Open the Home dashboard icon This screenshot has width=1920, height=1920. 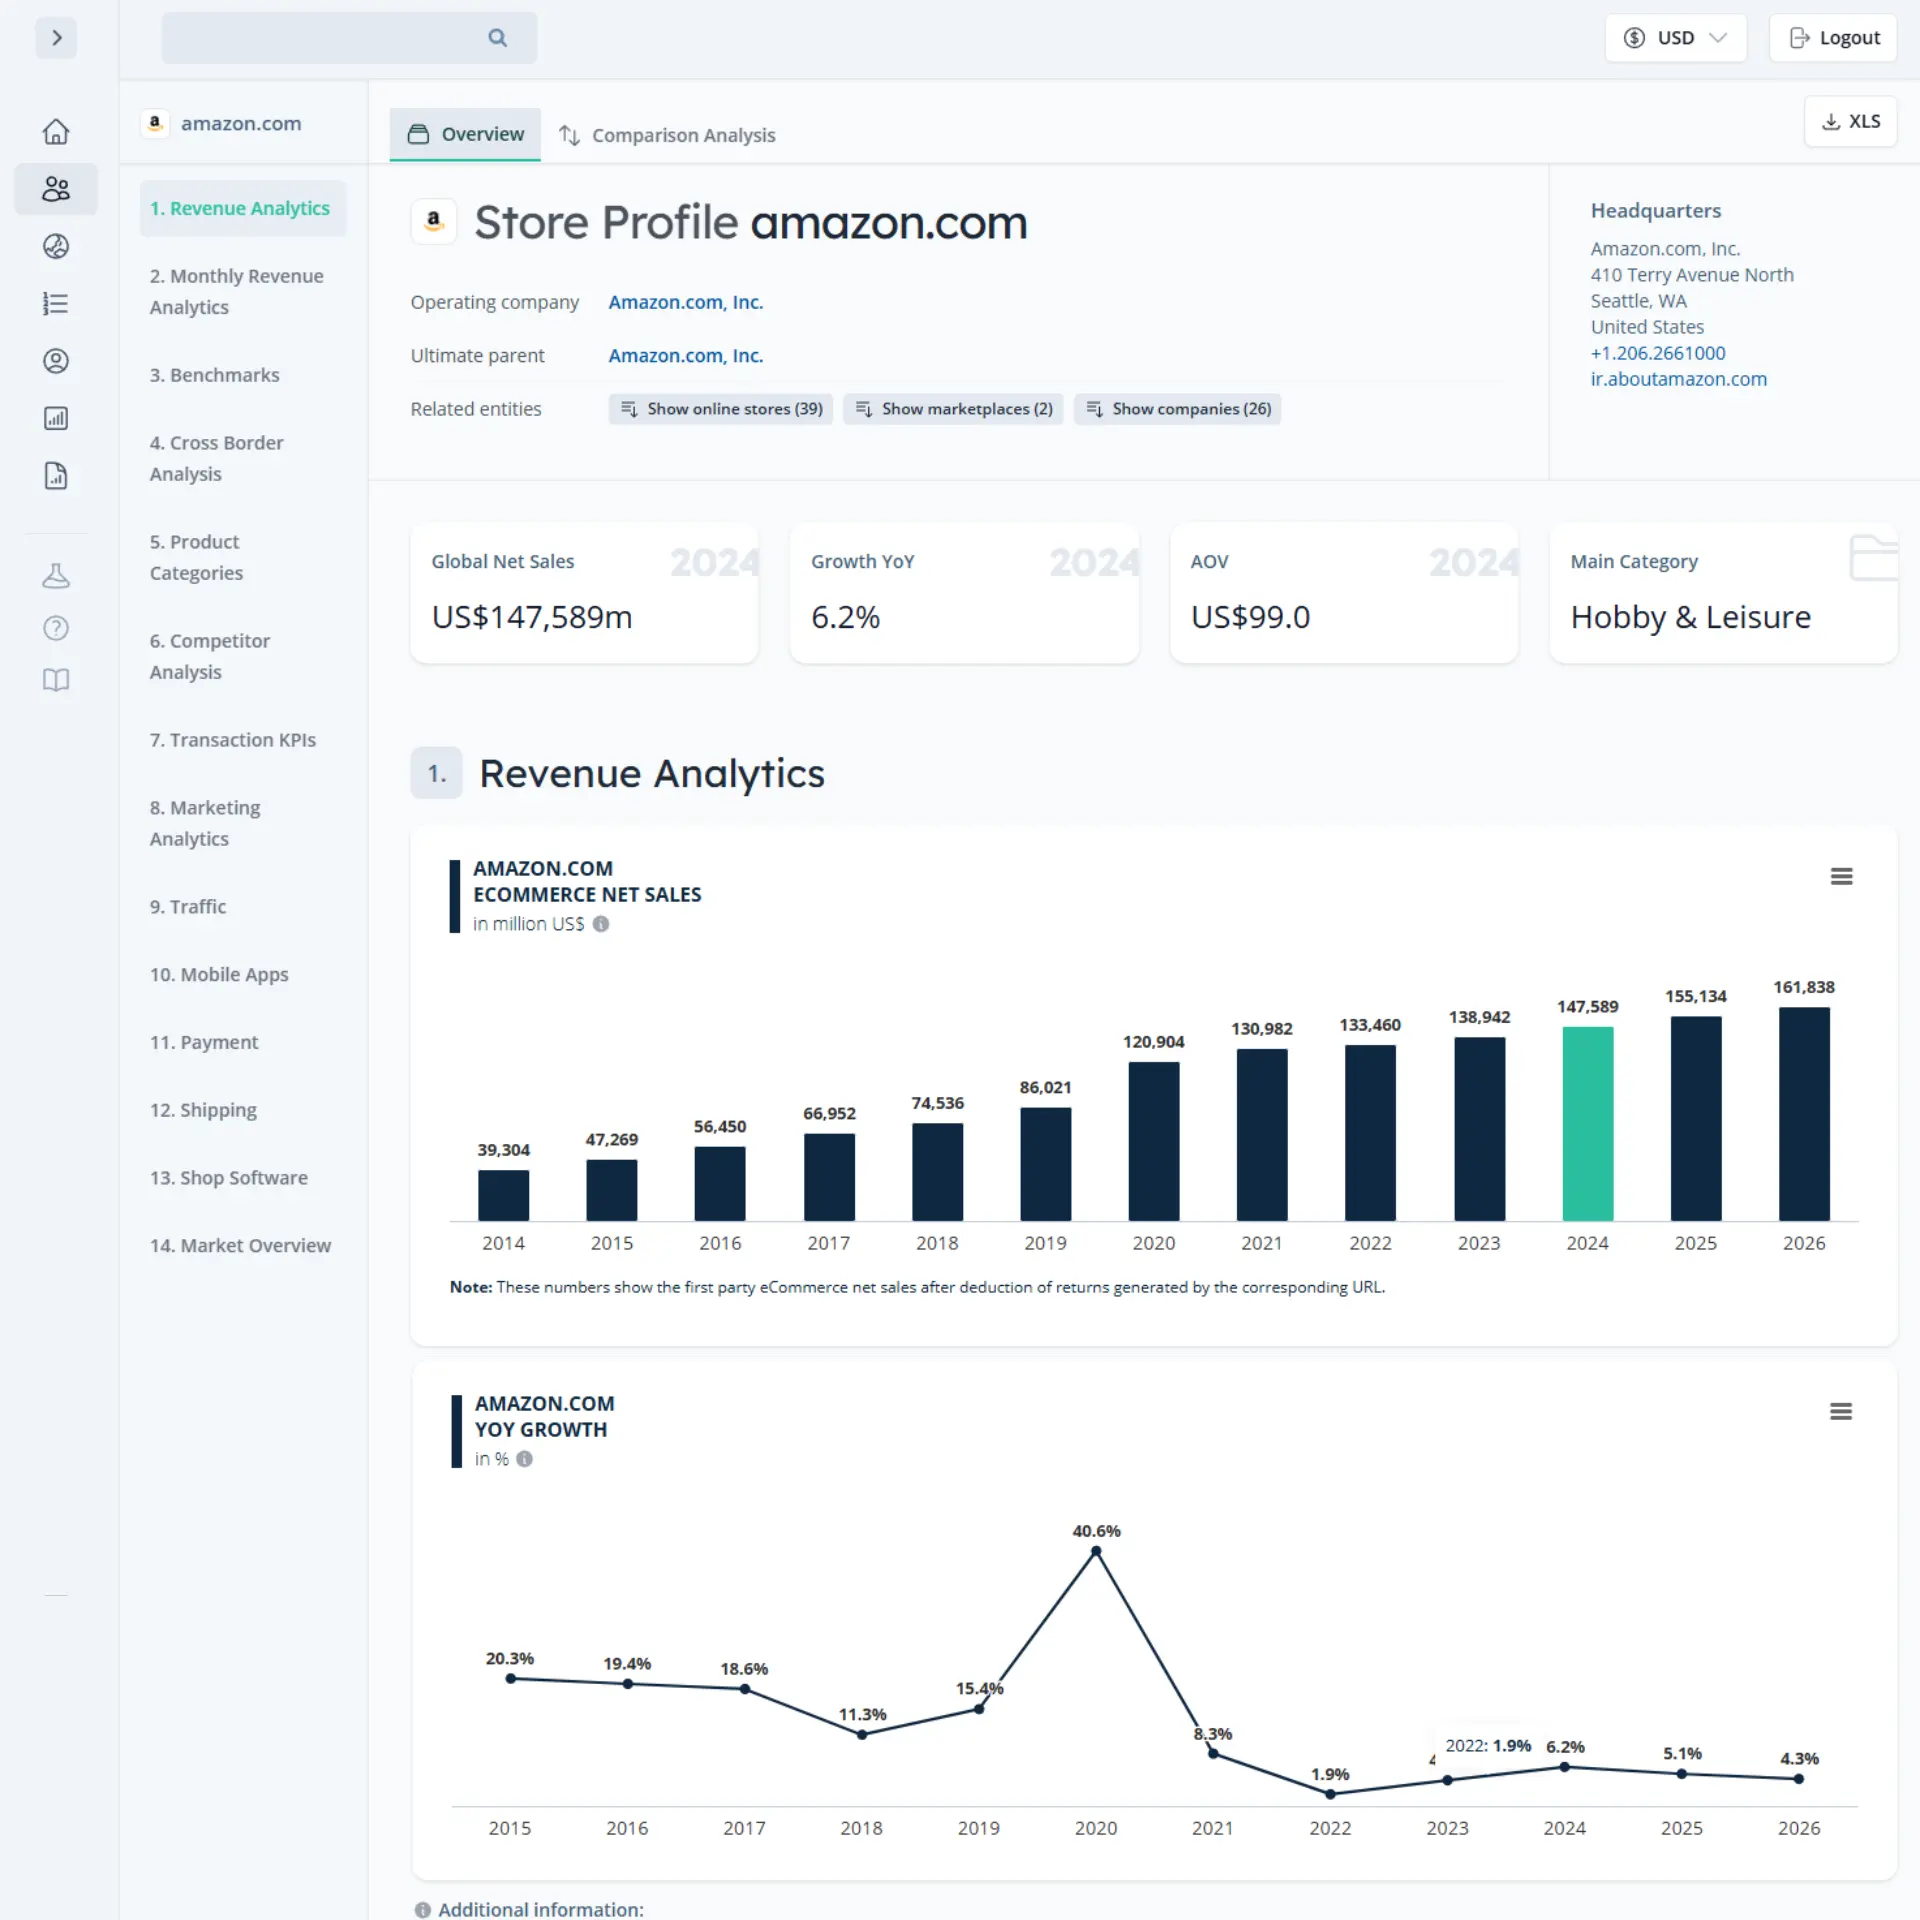tap(56, 131)
